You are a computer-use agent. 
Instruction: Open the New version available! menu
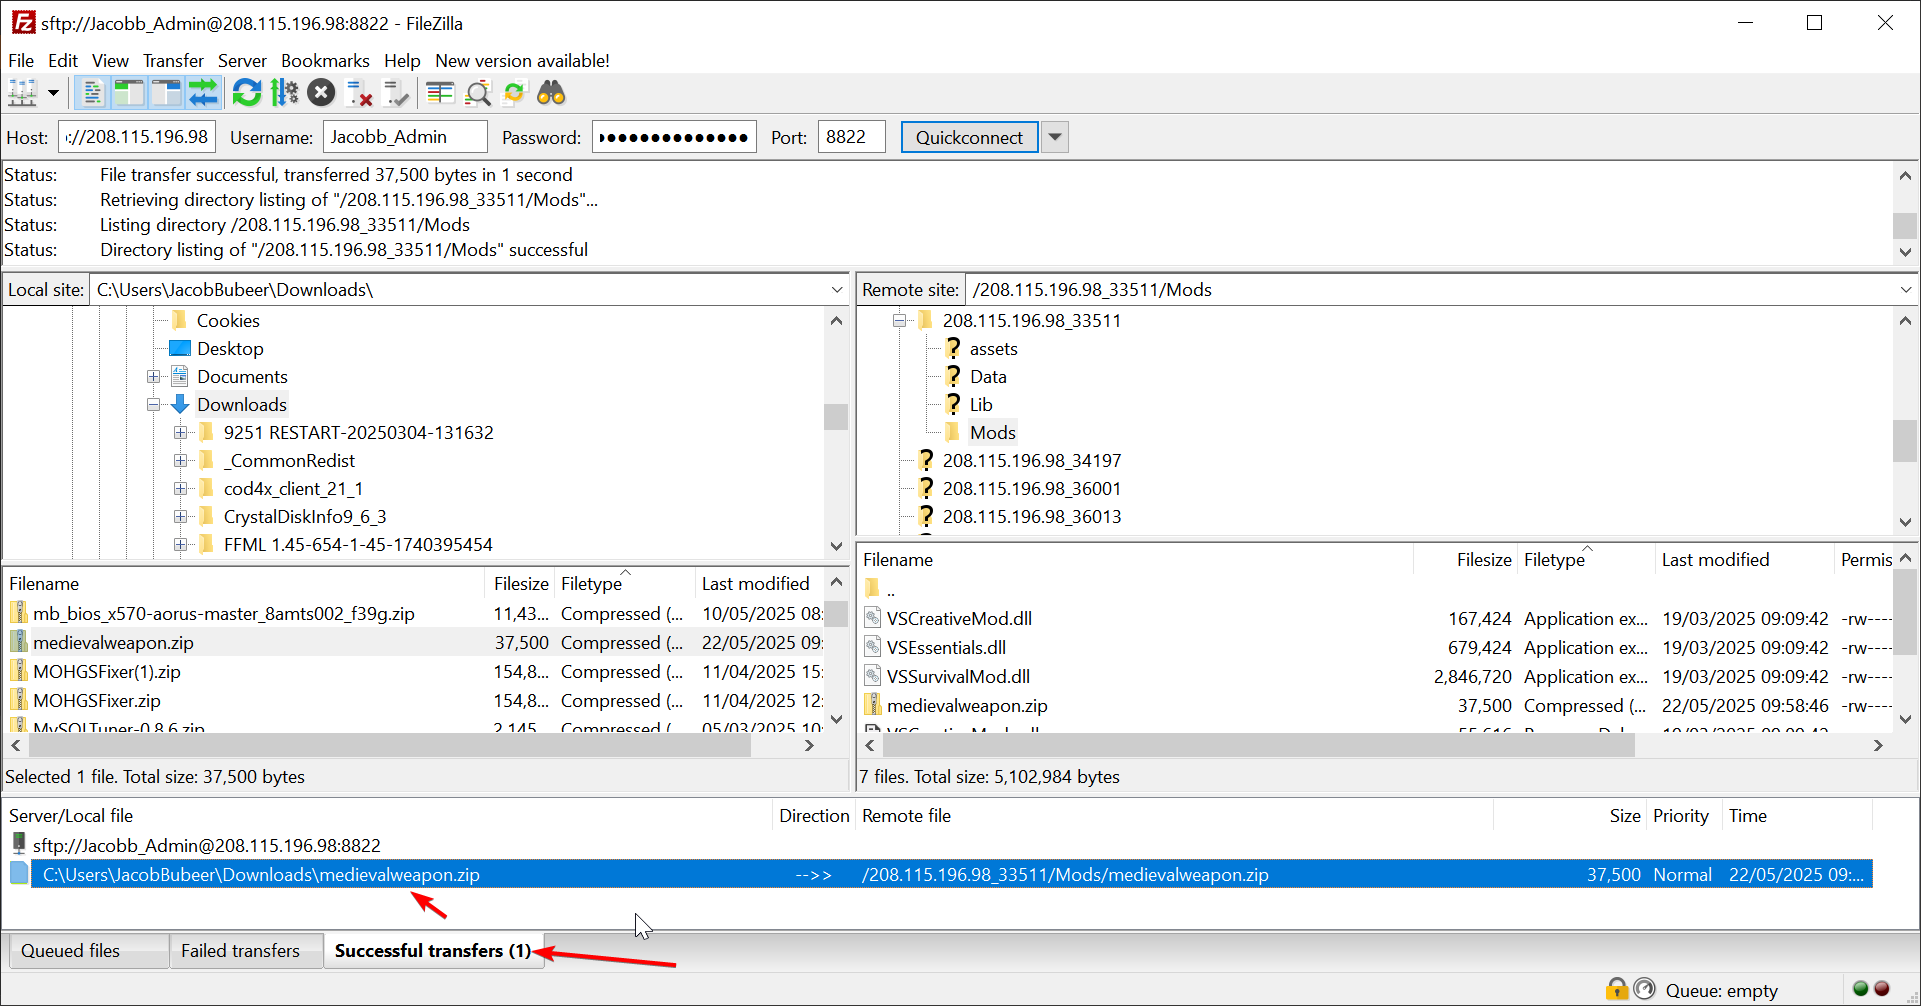point(522,61)
